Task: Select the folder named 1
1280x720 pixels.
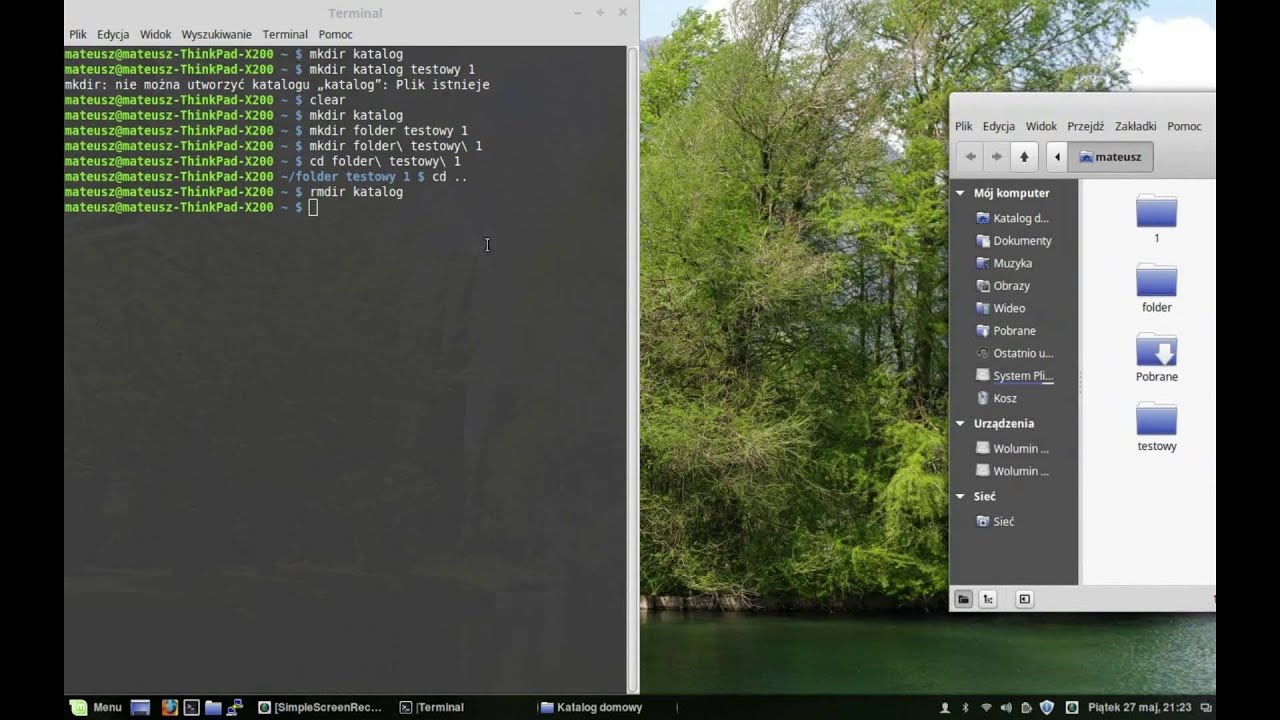Action: coord(1157,218)
